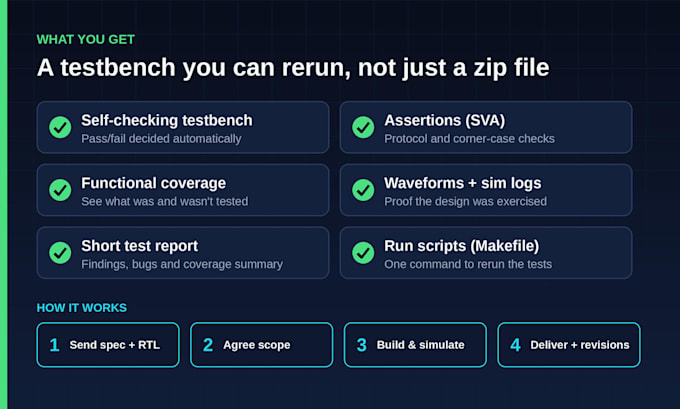
Task: Click the WHAT YOU GET heading
Action: [x=86, y=39]
